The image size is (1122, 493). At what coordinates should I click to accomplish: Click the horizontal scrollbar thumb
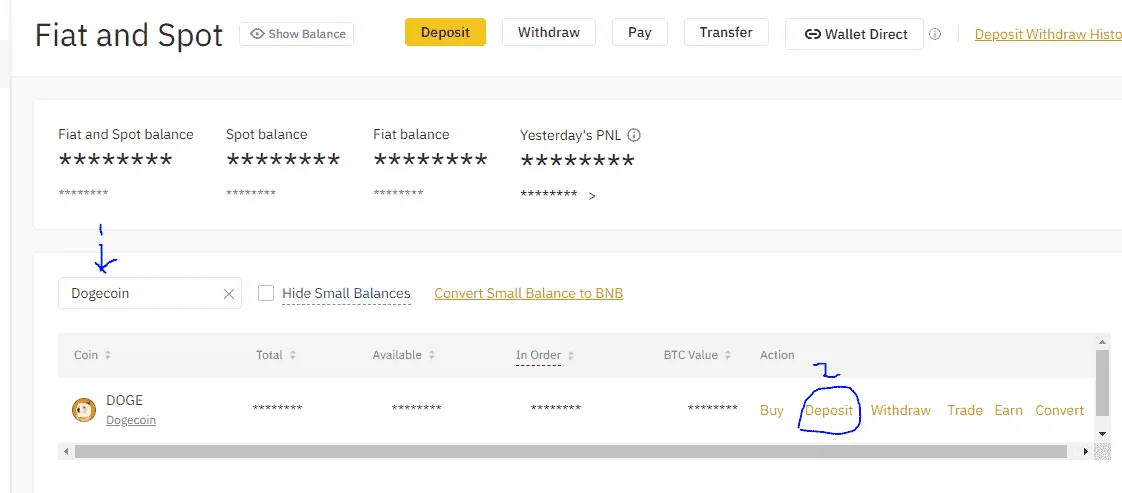tap(570, 451)
